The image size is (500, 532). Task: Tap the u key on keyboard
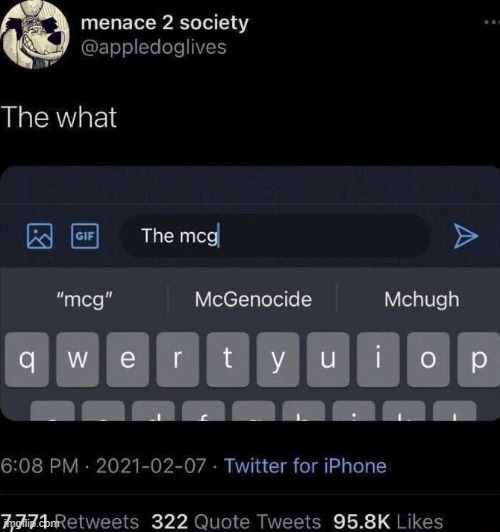pyautogui.click(x=328, y=359)
